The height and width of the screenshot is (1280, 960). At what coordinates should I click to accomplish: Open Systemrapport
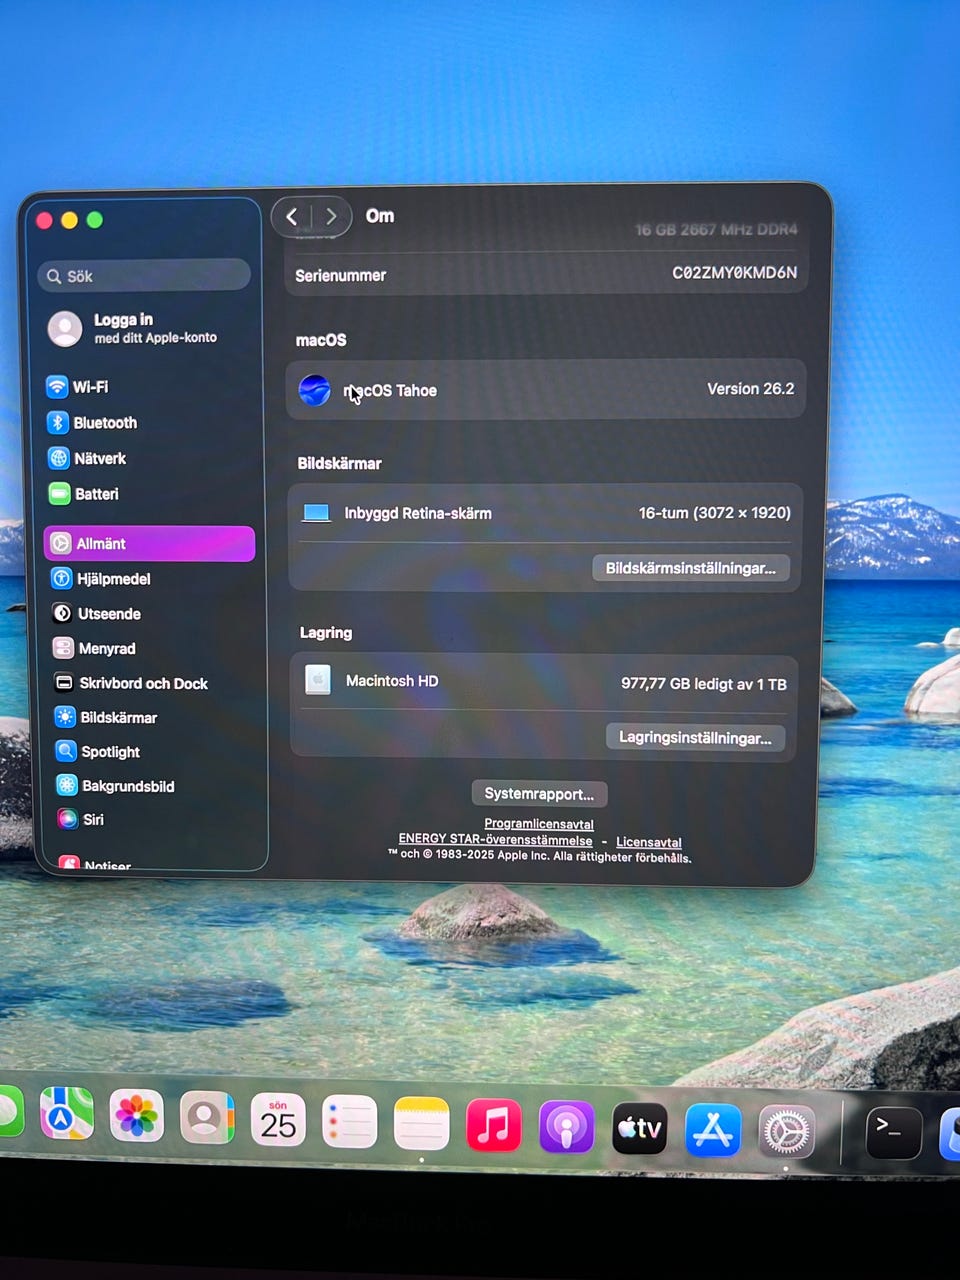(x=539, y=794)
